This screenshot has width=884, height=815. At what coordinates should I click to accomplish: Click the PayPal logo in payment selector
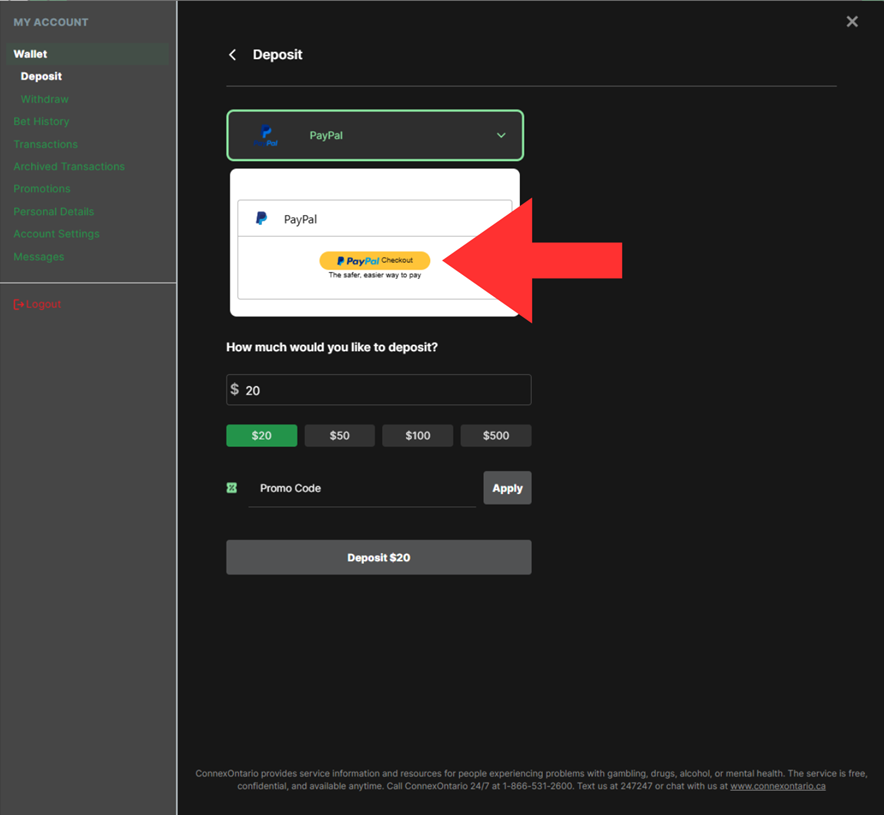265,135
